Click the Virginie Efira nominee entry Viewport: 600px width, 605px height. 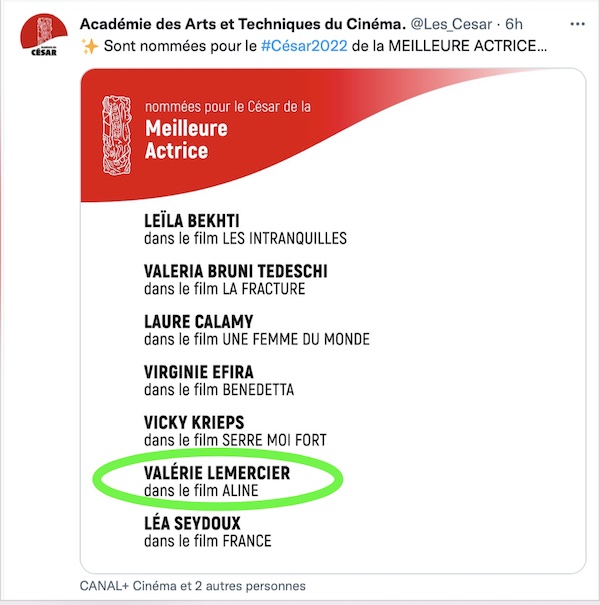[219, 381]
